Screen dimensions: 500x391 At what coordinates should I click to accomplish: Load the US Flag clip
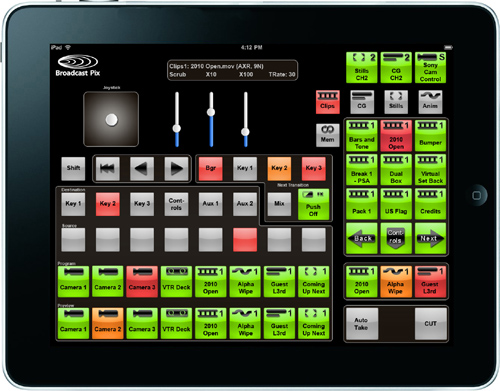click(396, 204)
